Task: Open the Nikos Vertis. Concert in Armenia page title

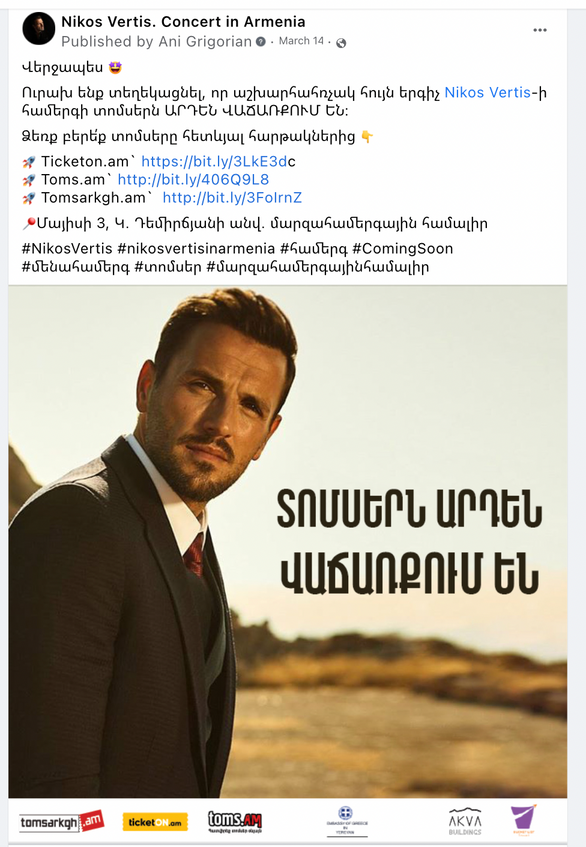Action: [183, 22]
